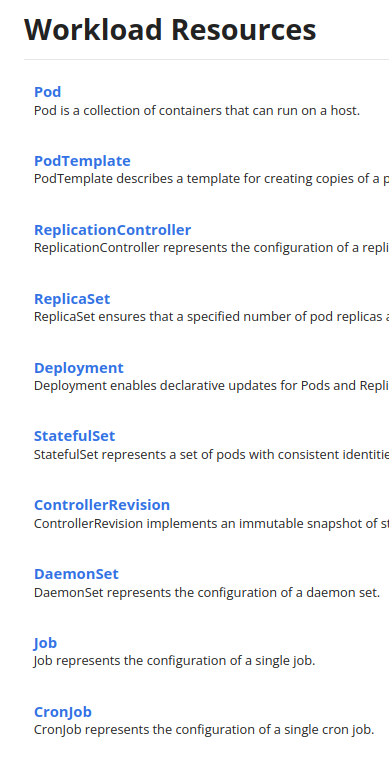Click the DaemonSet description sentence
The image size is (389, 759).
(x=207, y=592)
